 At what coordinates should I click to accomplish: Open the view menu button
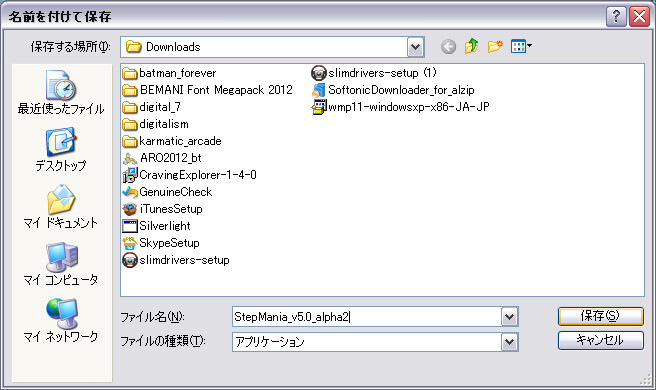tap(521, 46)
